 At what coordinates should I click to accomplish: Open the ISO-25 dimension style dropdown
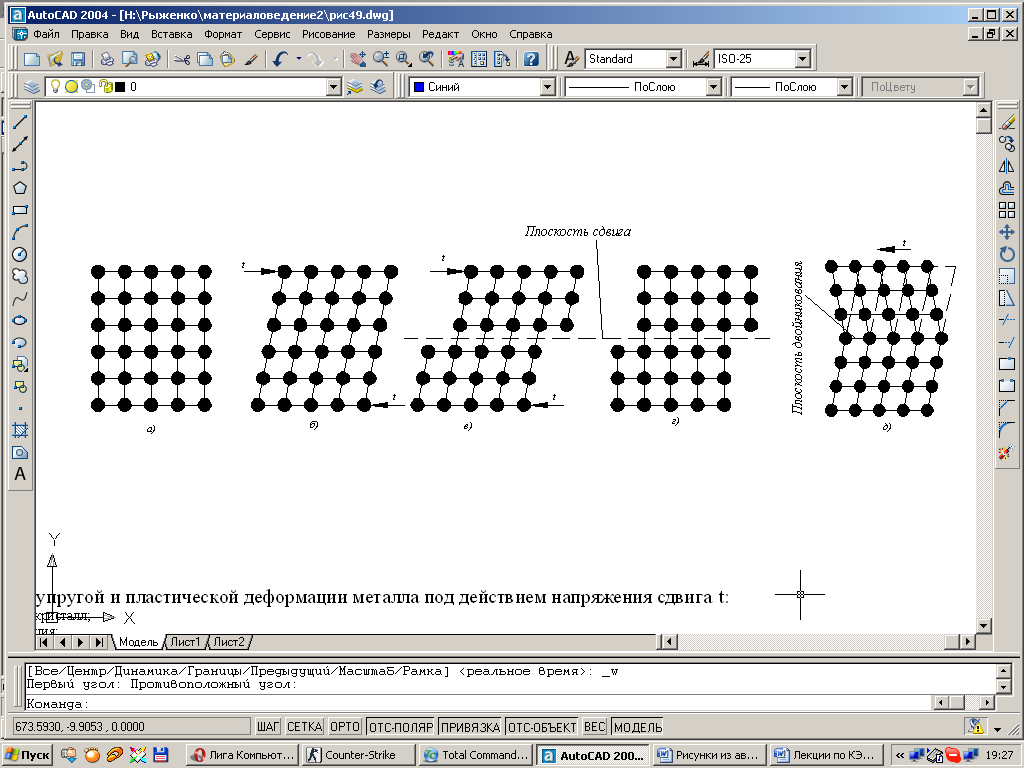[803, 59]
